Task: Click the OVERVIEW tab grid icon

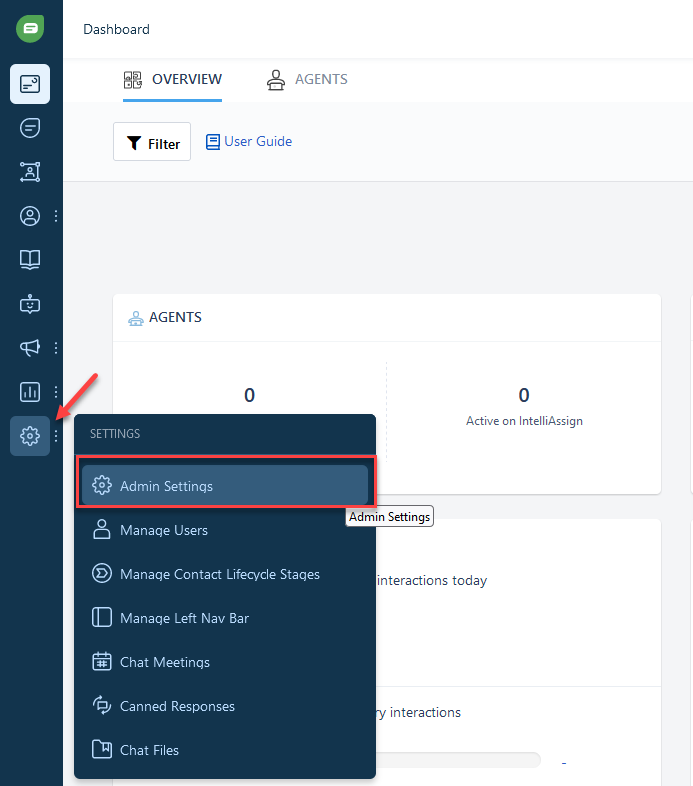Action: coord(133,80)
